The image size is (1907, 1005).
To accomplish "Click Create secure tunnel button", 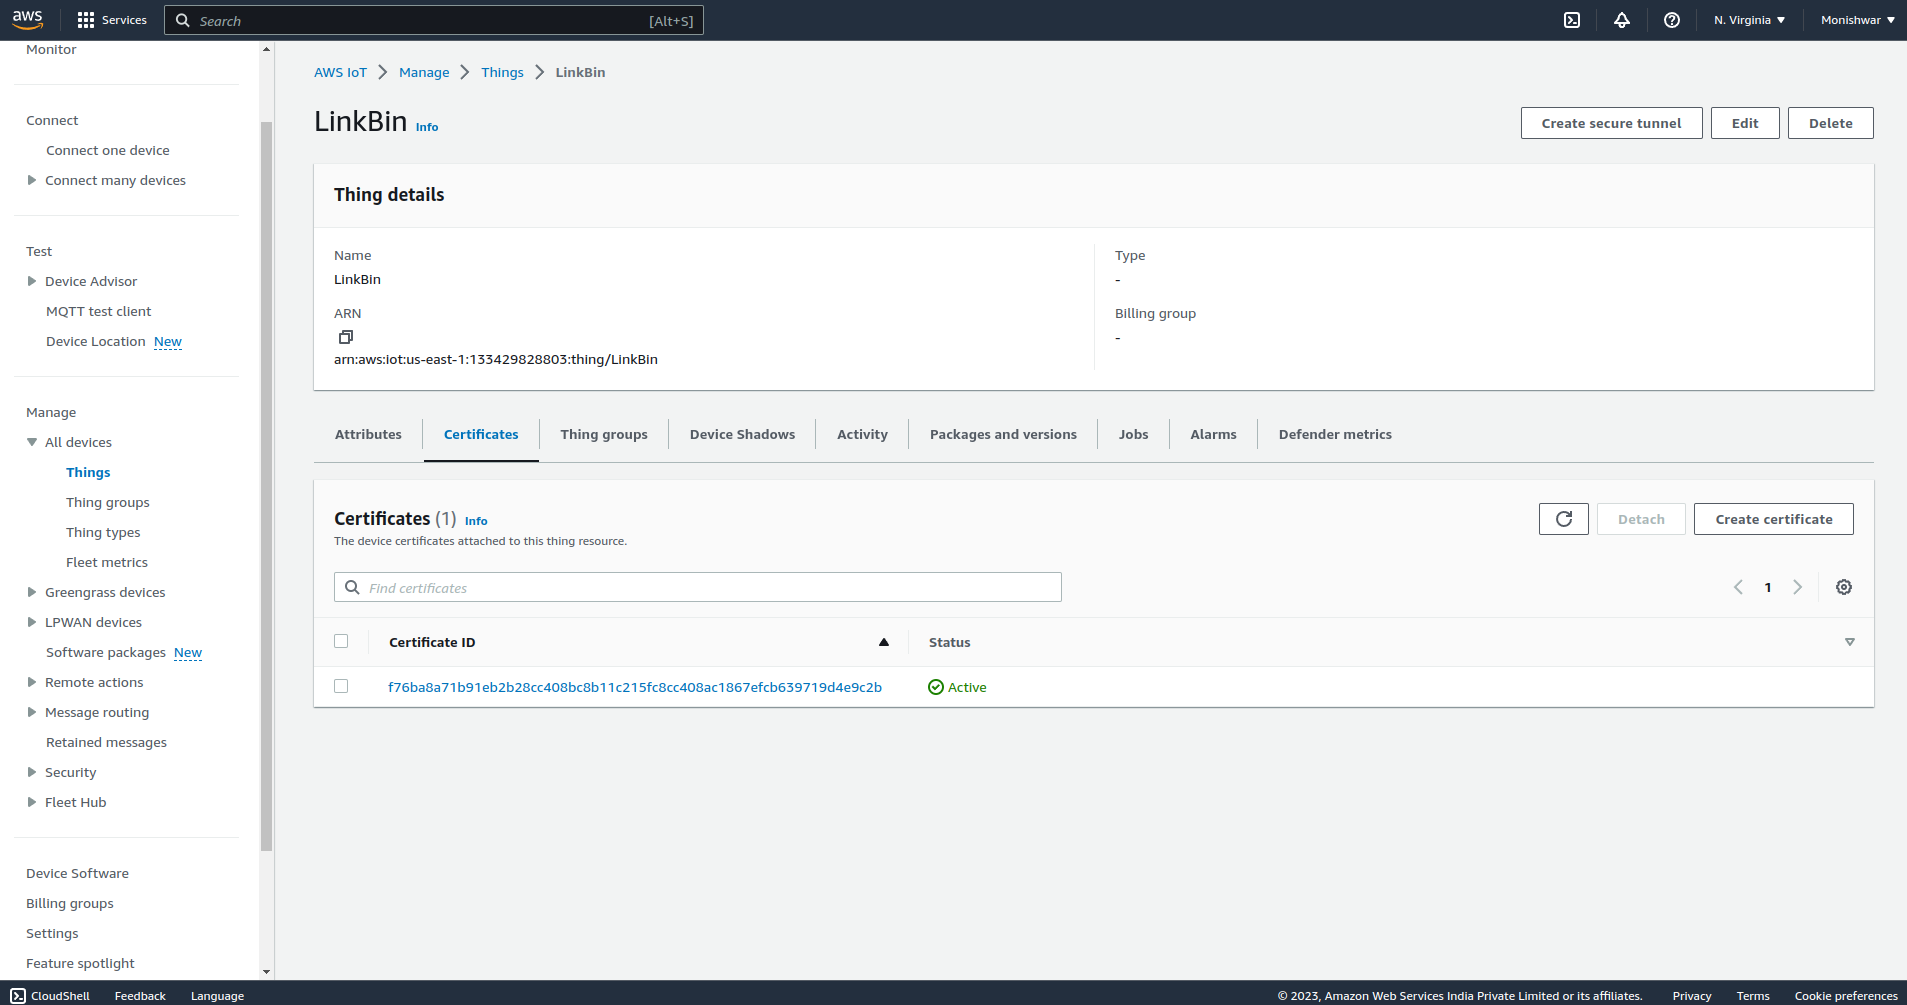I will (x=1611, y=123).
